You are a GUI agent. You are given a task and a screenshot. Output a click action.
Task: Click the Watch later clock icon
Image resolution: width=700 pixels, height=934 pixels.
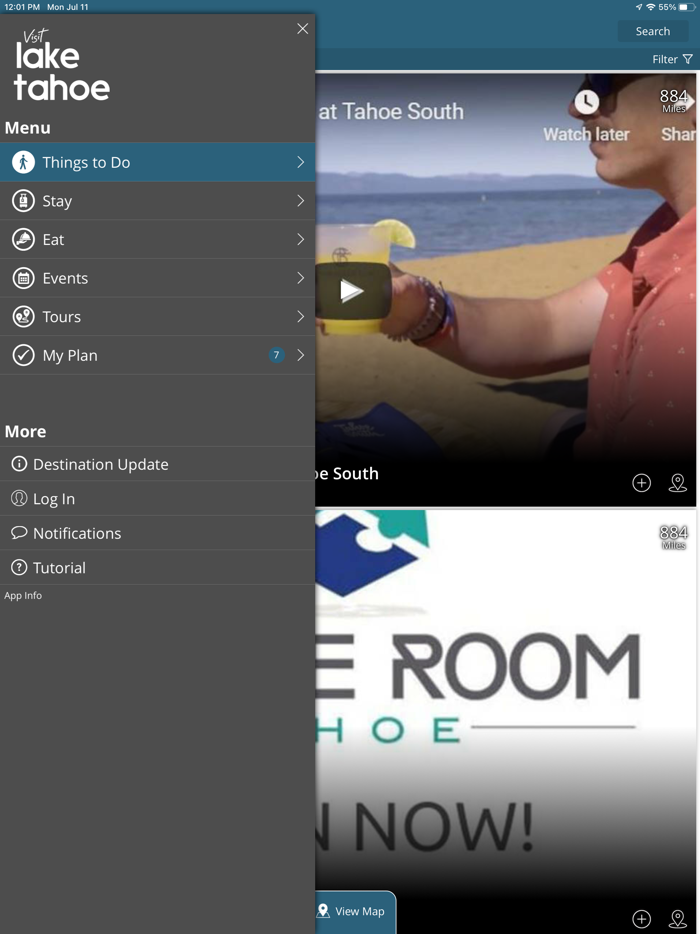click(x=586, y=103)
